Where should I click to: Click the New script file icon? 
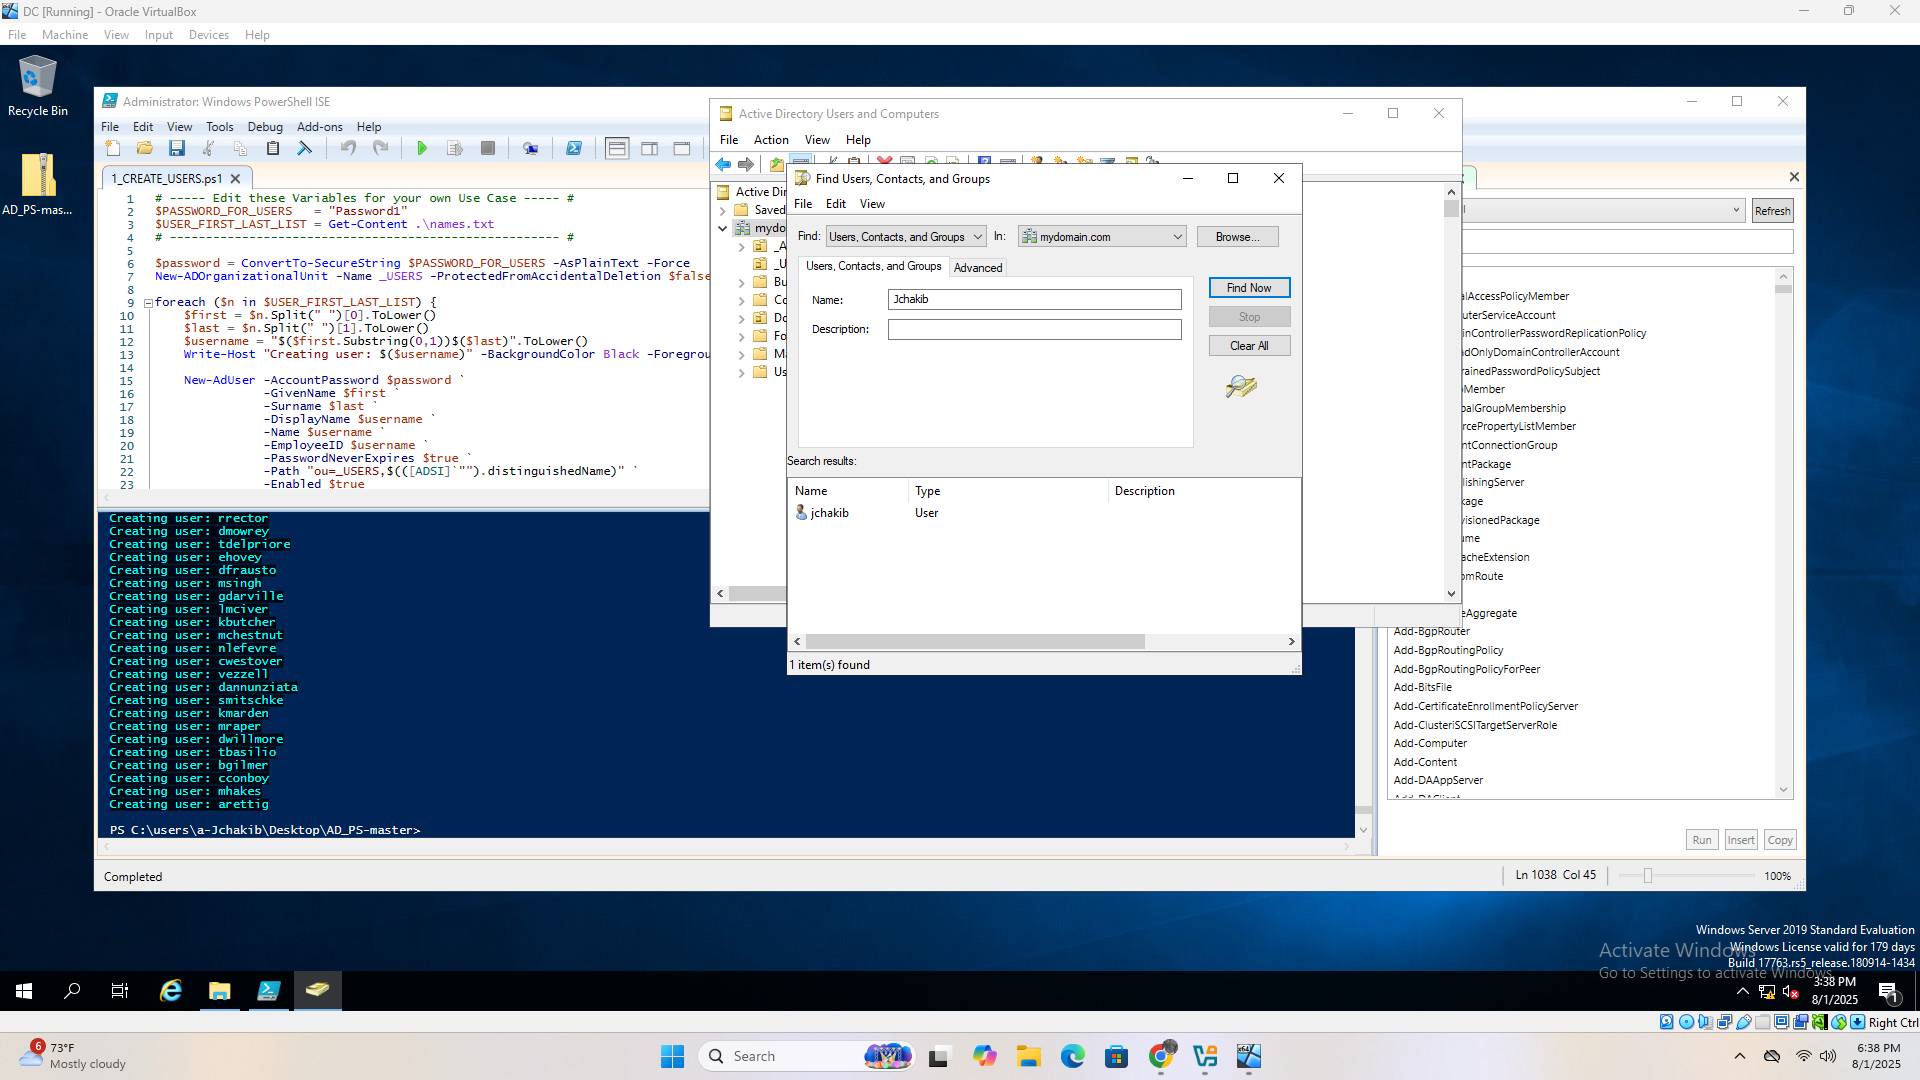click(113, 148)
